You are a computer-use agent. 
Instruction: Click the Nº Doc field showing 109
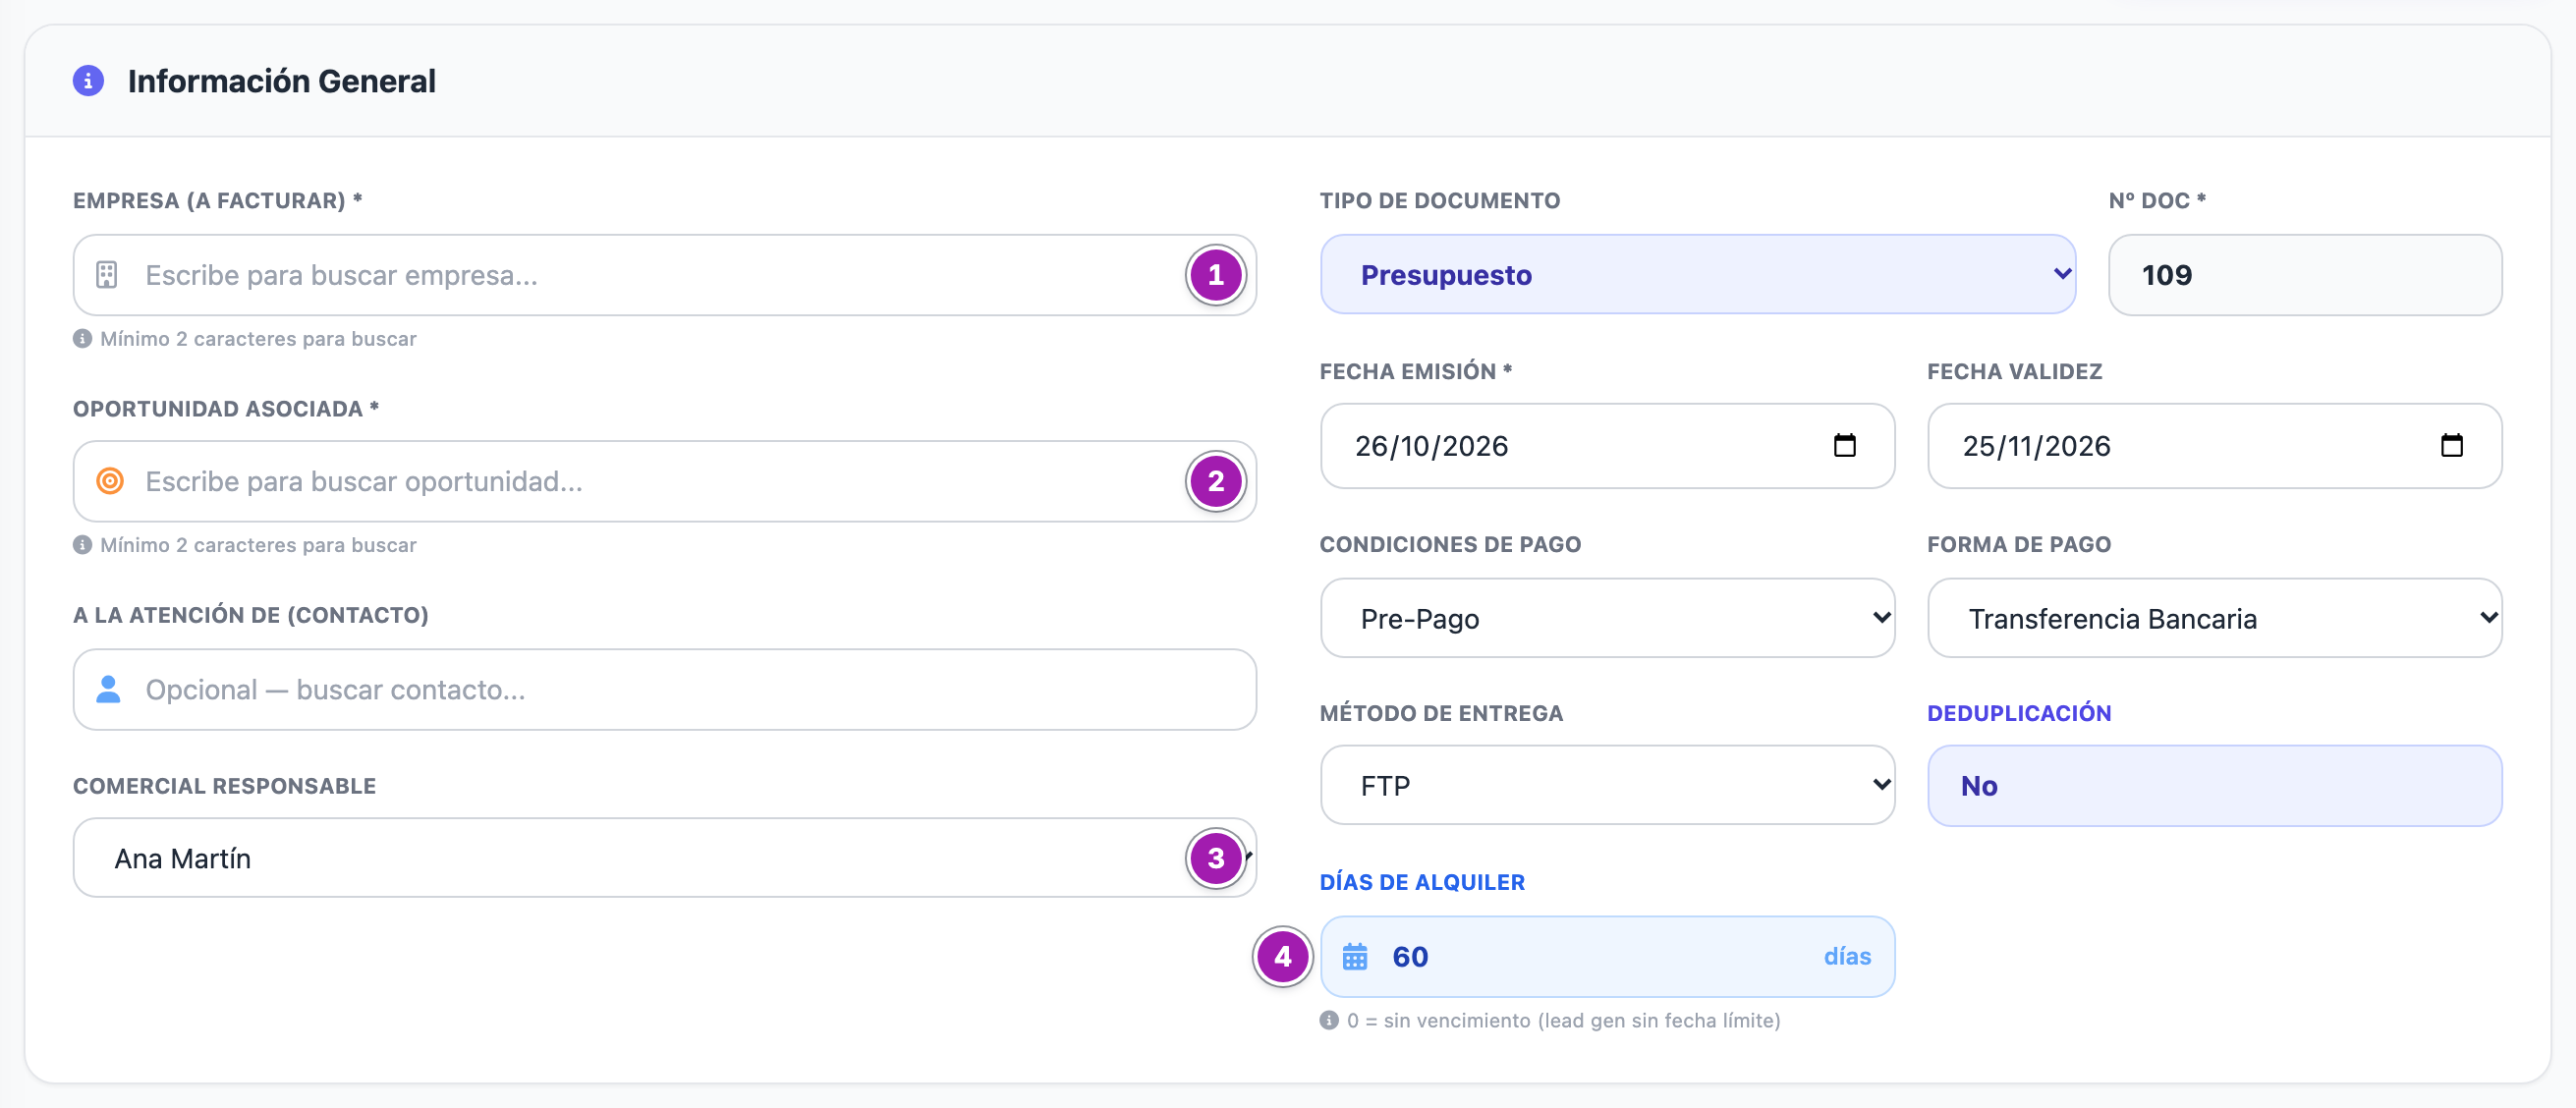pos(2305,275)
